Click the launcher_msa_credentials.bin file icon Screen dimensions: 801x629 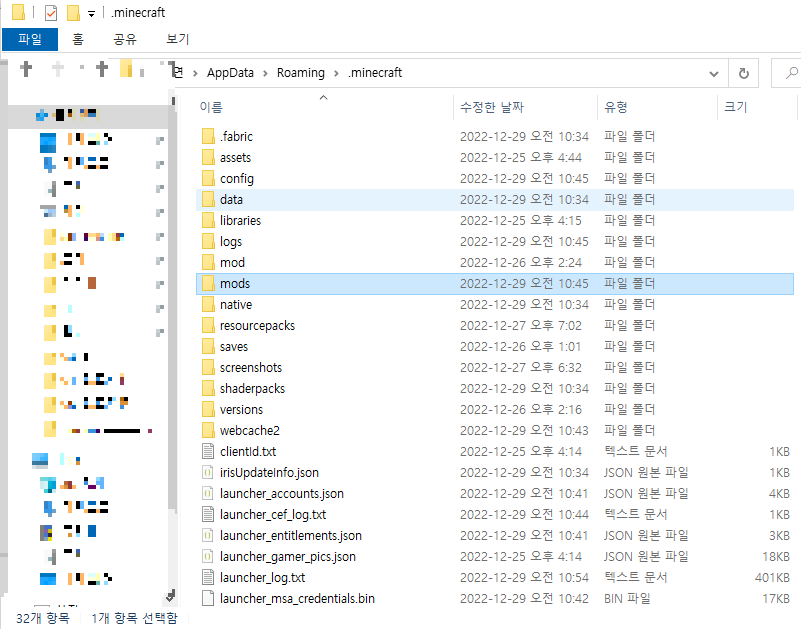point(208,598)
